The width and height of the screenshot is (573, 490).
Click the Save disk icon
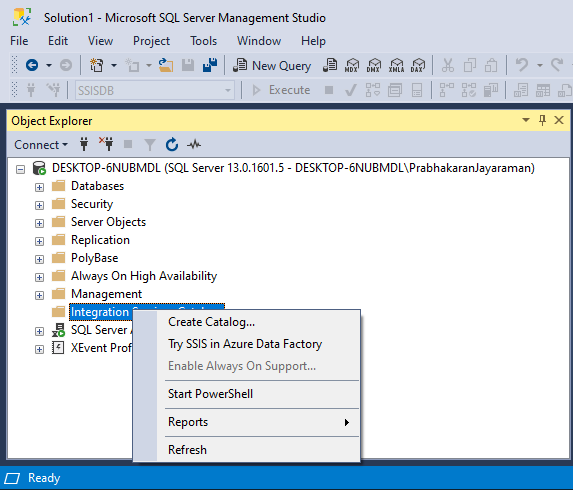click(x=188, y=65)
